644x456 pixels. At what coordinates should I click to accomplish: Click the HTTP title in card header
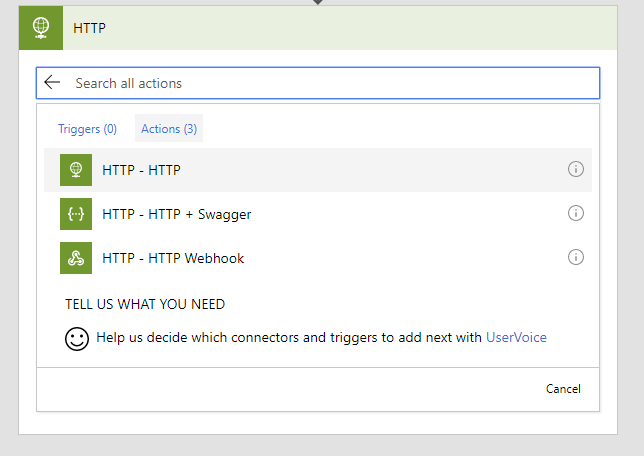pos(89,28)
